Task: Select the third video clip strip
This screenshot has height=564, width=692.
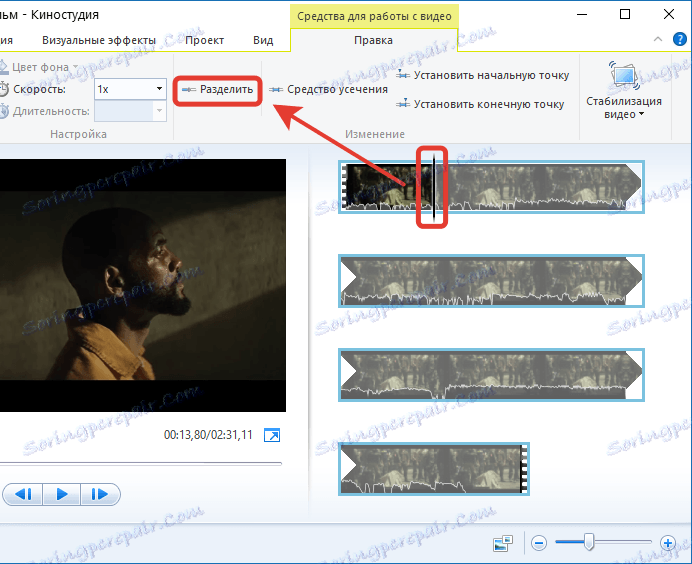Action: point(491,375)
